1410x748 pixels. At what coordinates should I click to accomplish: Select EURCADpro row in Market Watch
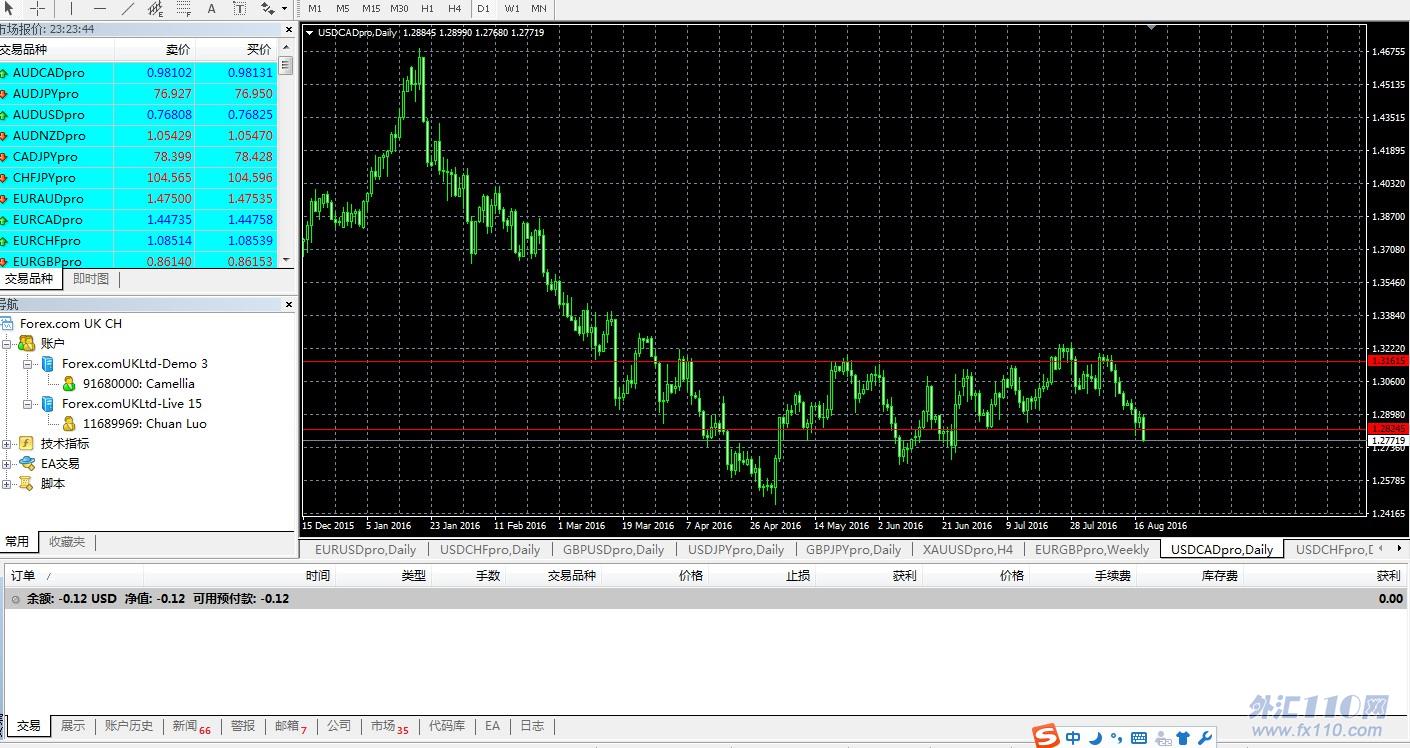pos(139,219)
